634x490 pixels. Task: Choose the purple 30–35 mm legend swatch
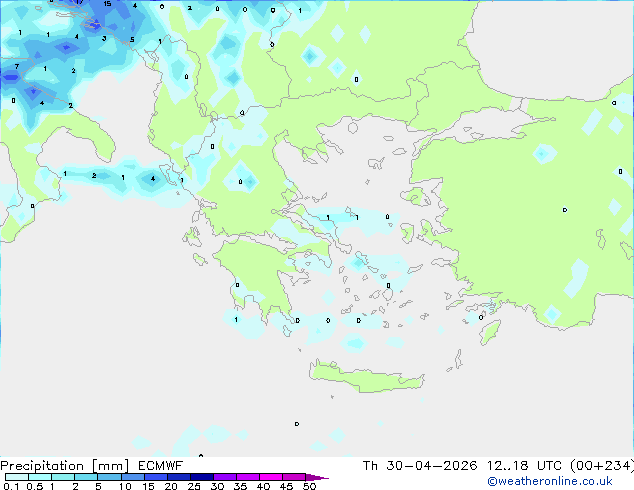click(225, 477)
